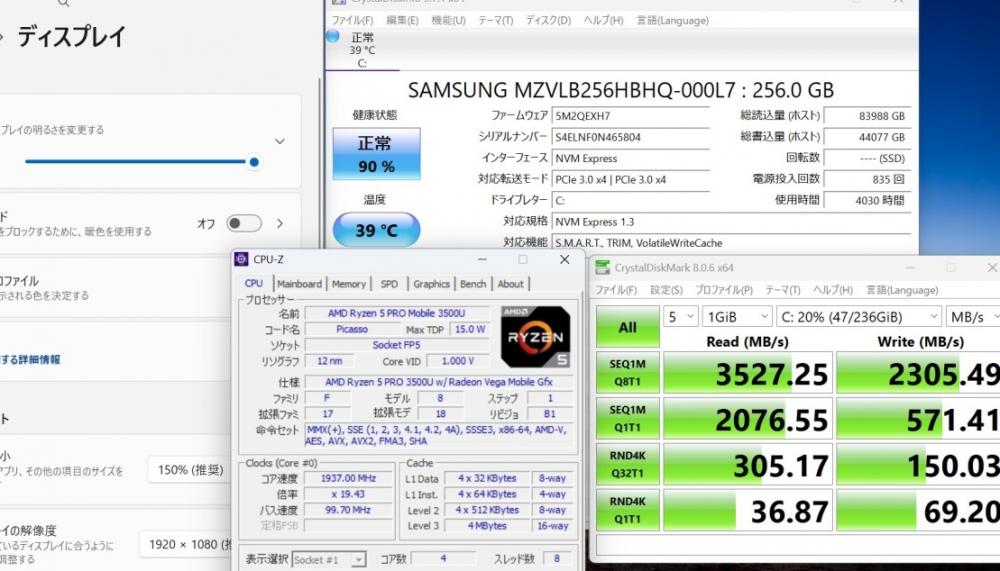Open the Socket #1 selection dropdown in CPU-Z

tap(328, 560)
